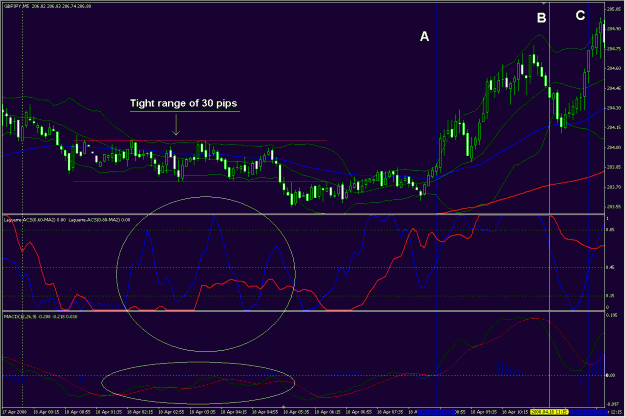Click the 17 Apr 2008 date label

(14, 411)
